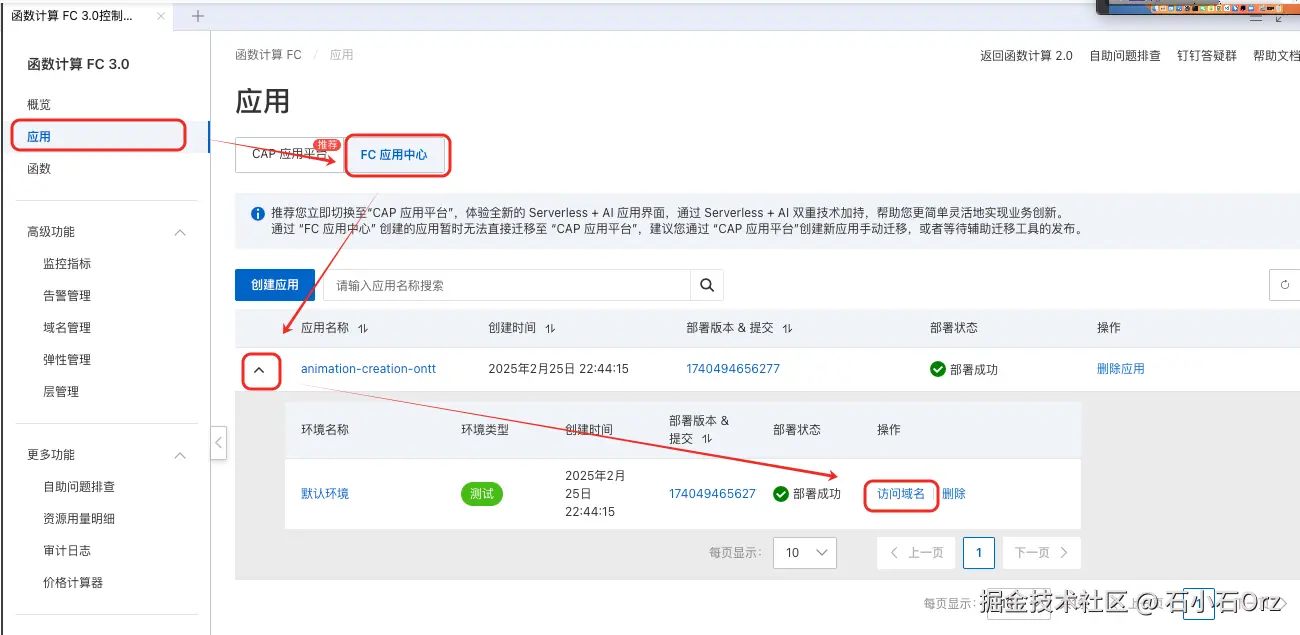Select 函数 in the sidebar

pyautogui.click(x=39, y=168)
